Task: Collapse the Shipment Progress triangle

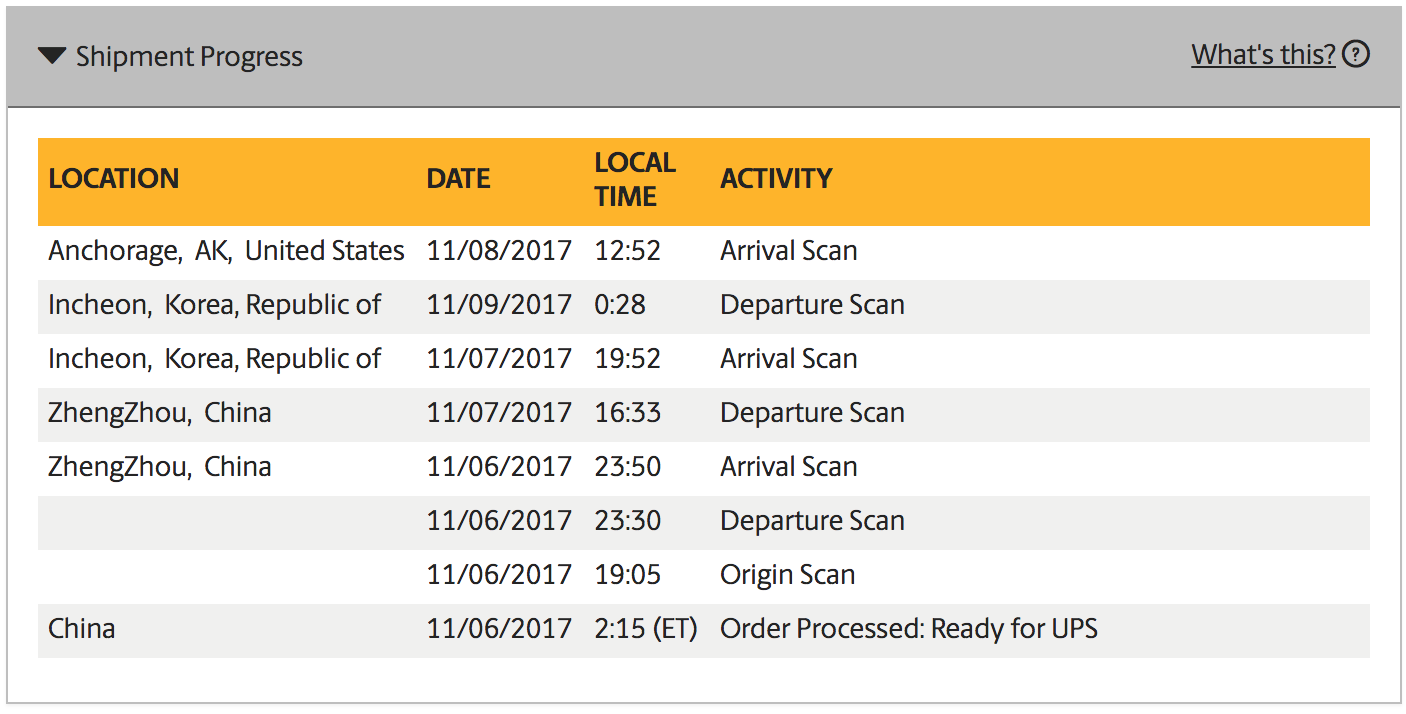Action: tap(52, 56)
